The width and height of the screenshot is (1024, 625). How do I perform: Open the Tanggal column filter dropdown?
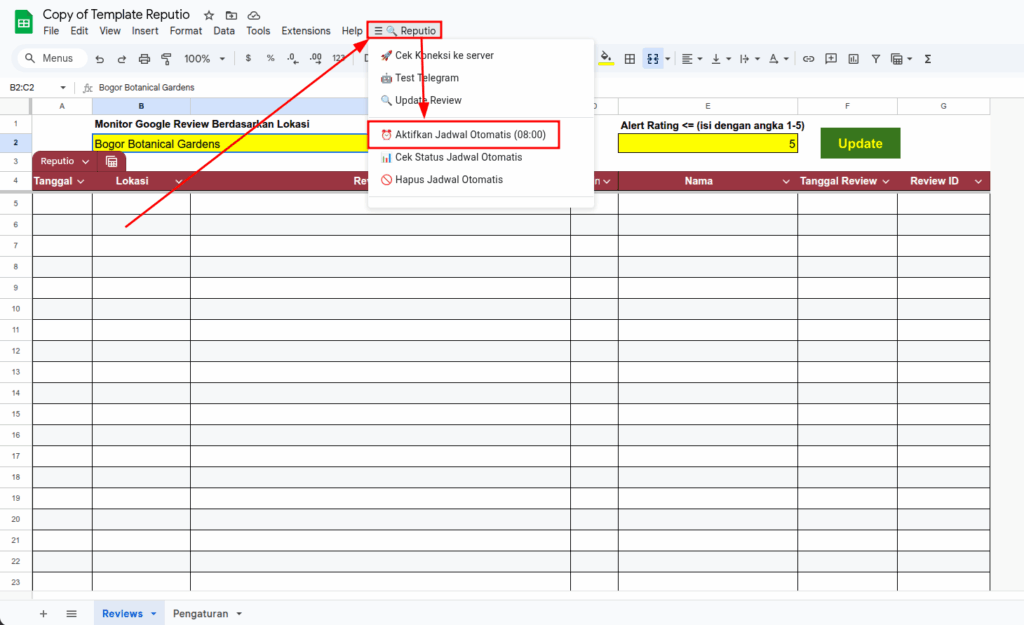pos(80,181)
